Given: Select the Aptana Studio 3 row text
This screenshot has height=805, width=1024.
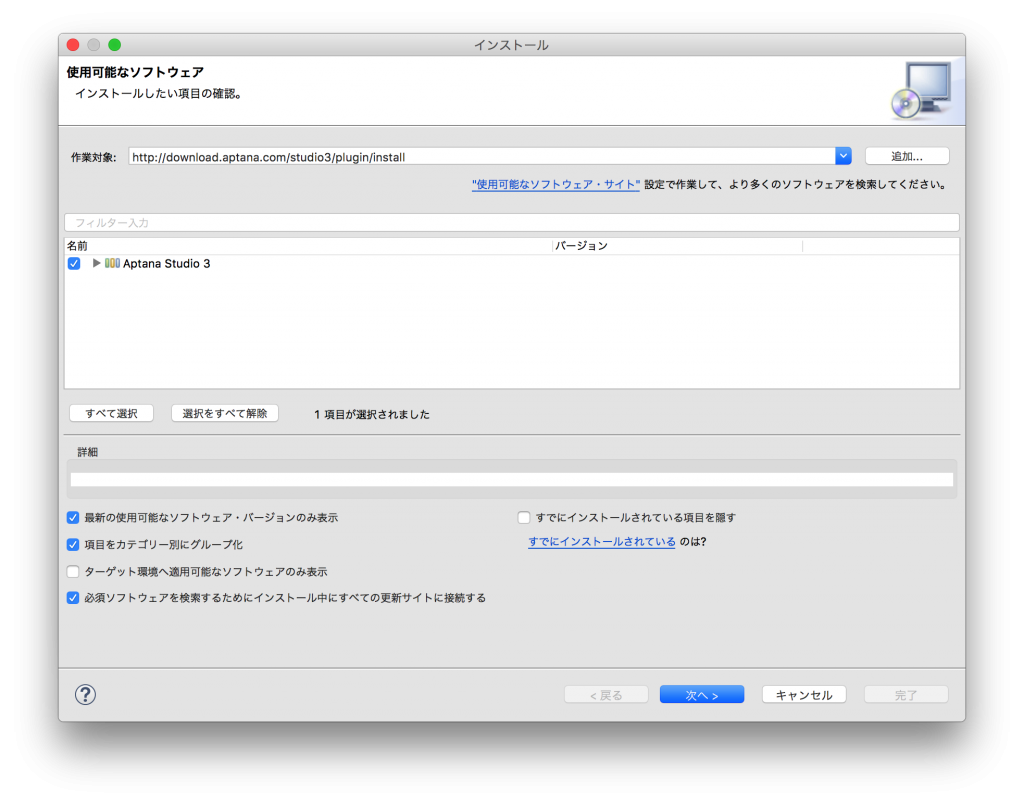Looking at the screenshot, I should point(167,264).
